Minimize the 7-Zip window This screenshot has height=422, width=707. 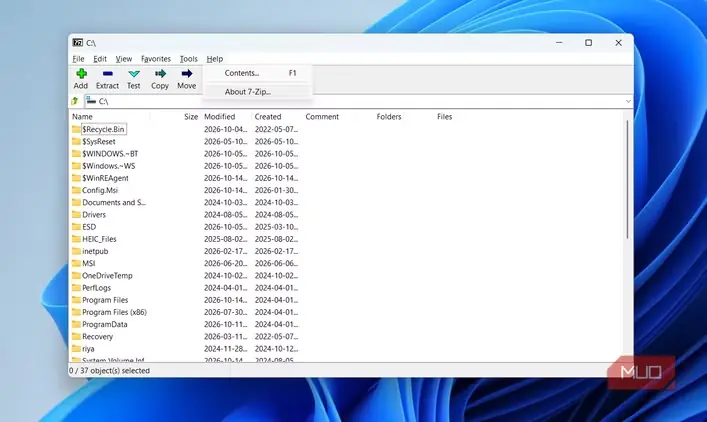559,42
